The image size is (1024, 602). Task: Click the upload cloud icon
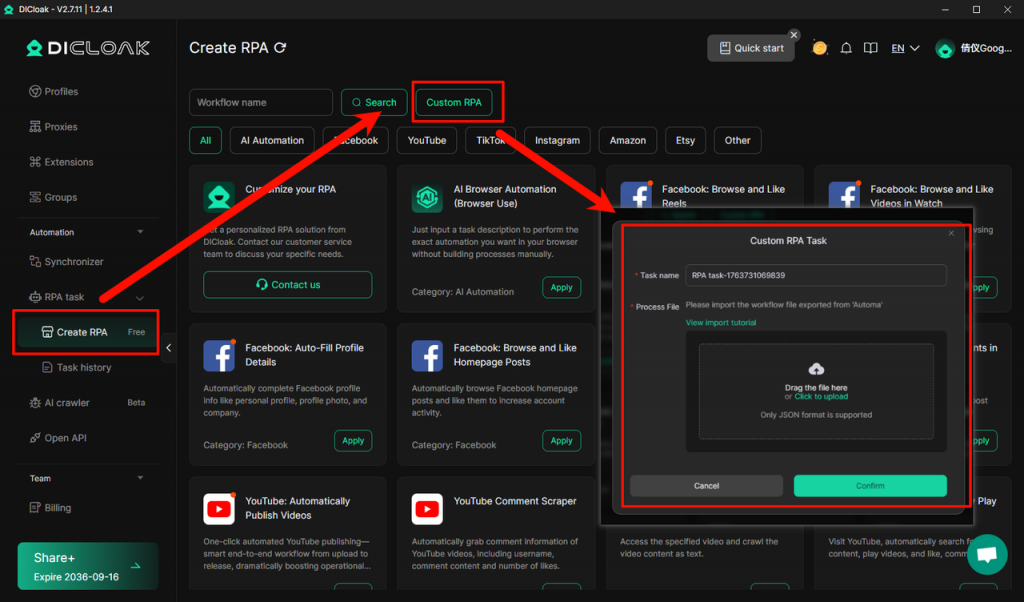click(x=815, y=370)
